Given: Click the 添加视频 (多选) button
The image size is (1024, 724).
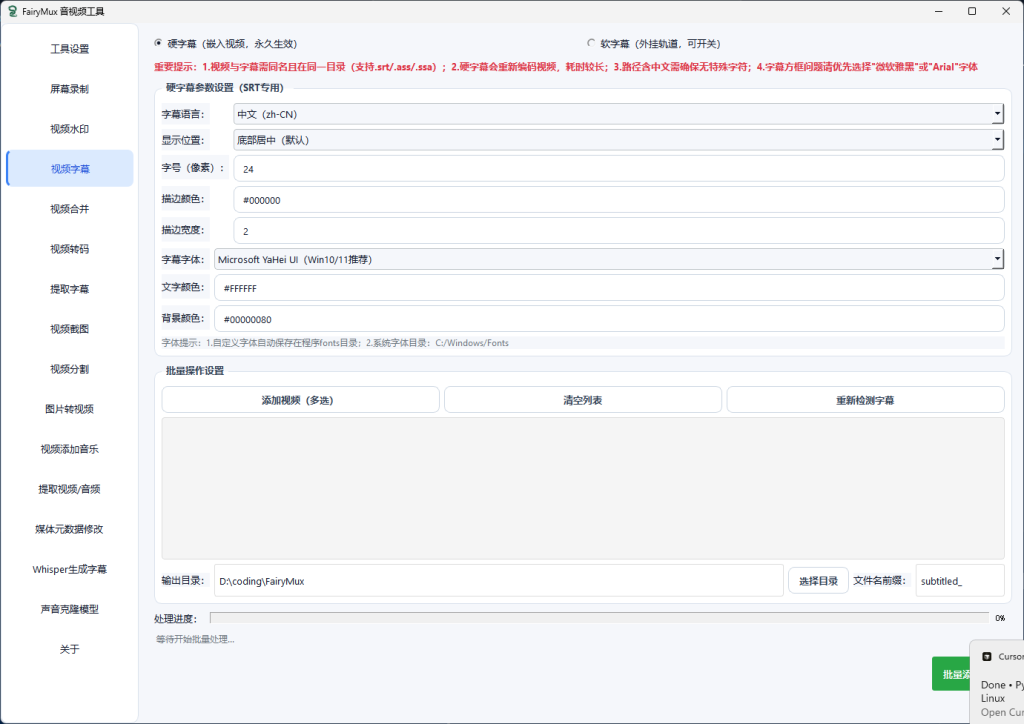Looking at the screenshot, I should pyautogui.click(x=300, y=400).
